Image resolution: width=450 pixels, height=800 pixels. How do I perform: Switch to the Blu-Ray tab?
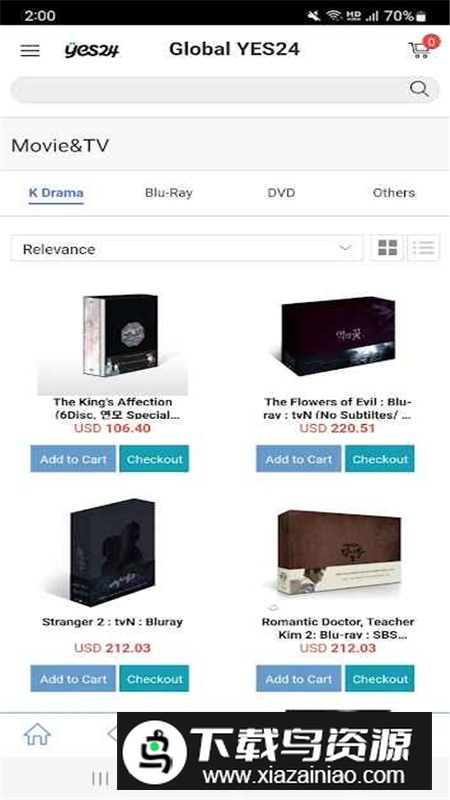click(x=168, y=193)
